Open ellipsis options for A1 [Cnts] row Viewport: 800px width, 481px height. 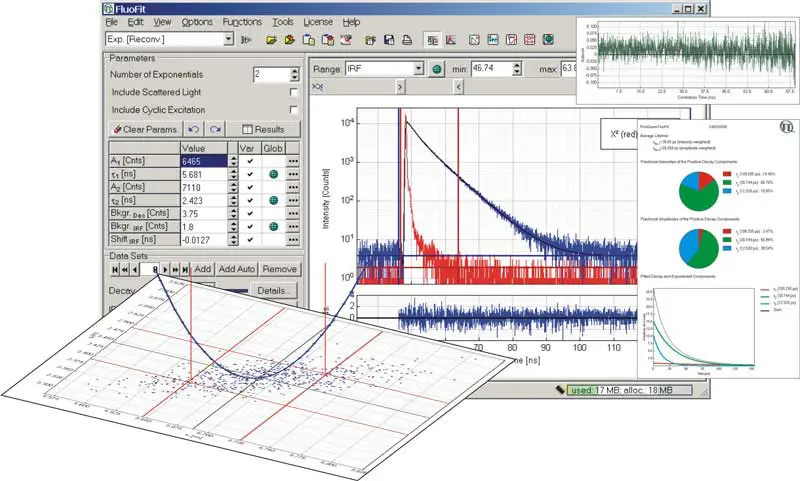(293, 161)
